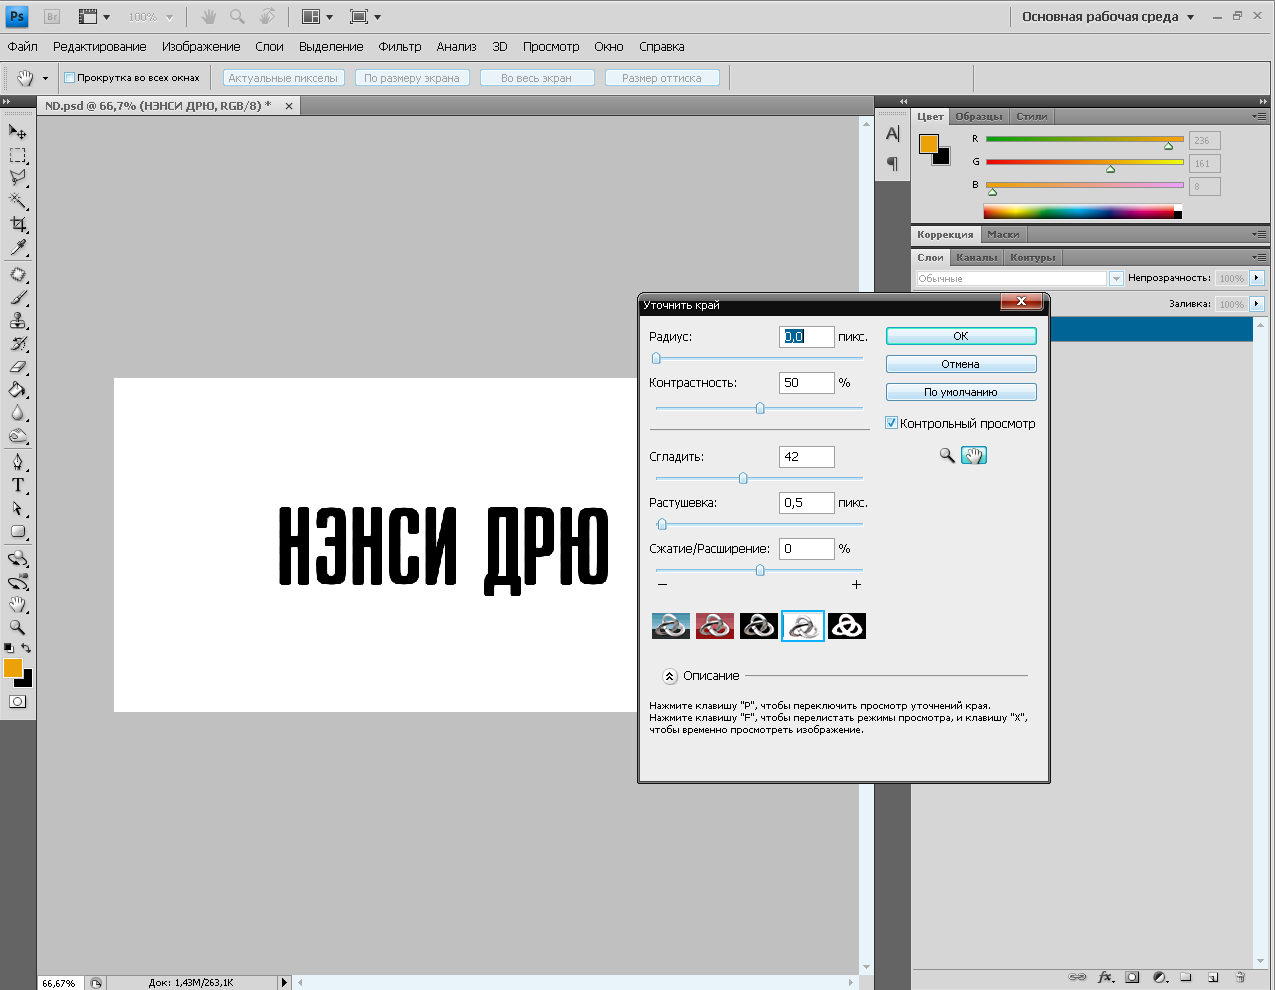The width and height of the screenshot is (1275, 990).
Task: Enable Прокрутка во всех окнах checkbox
Action: tap(70, 78)
